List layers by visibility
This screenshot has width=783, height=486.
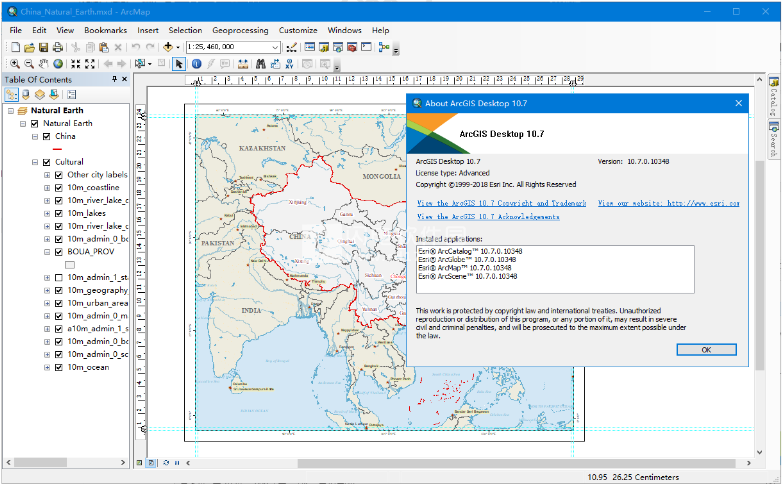click(x=39, y=94)
